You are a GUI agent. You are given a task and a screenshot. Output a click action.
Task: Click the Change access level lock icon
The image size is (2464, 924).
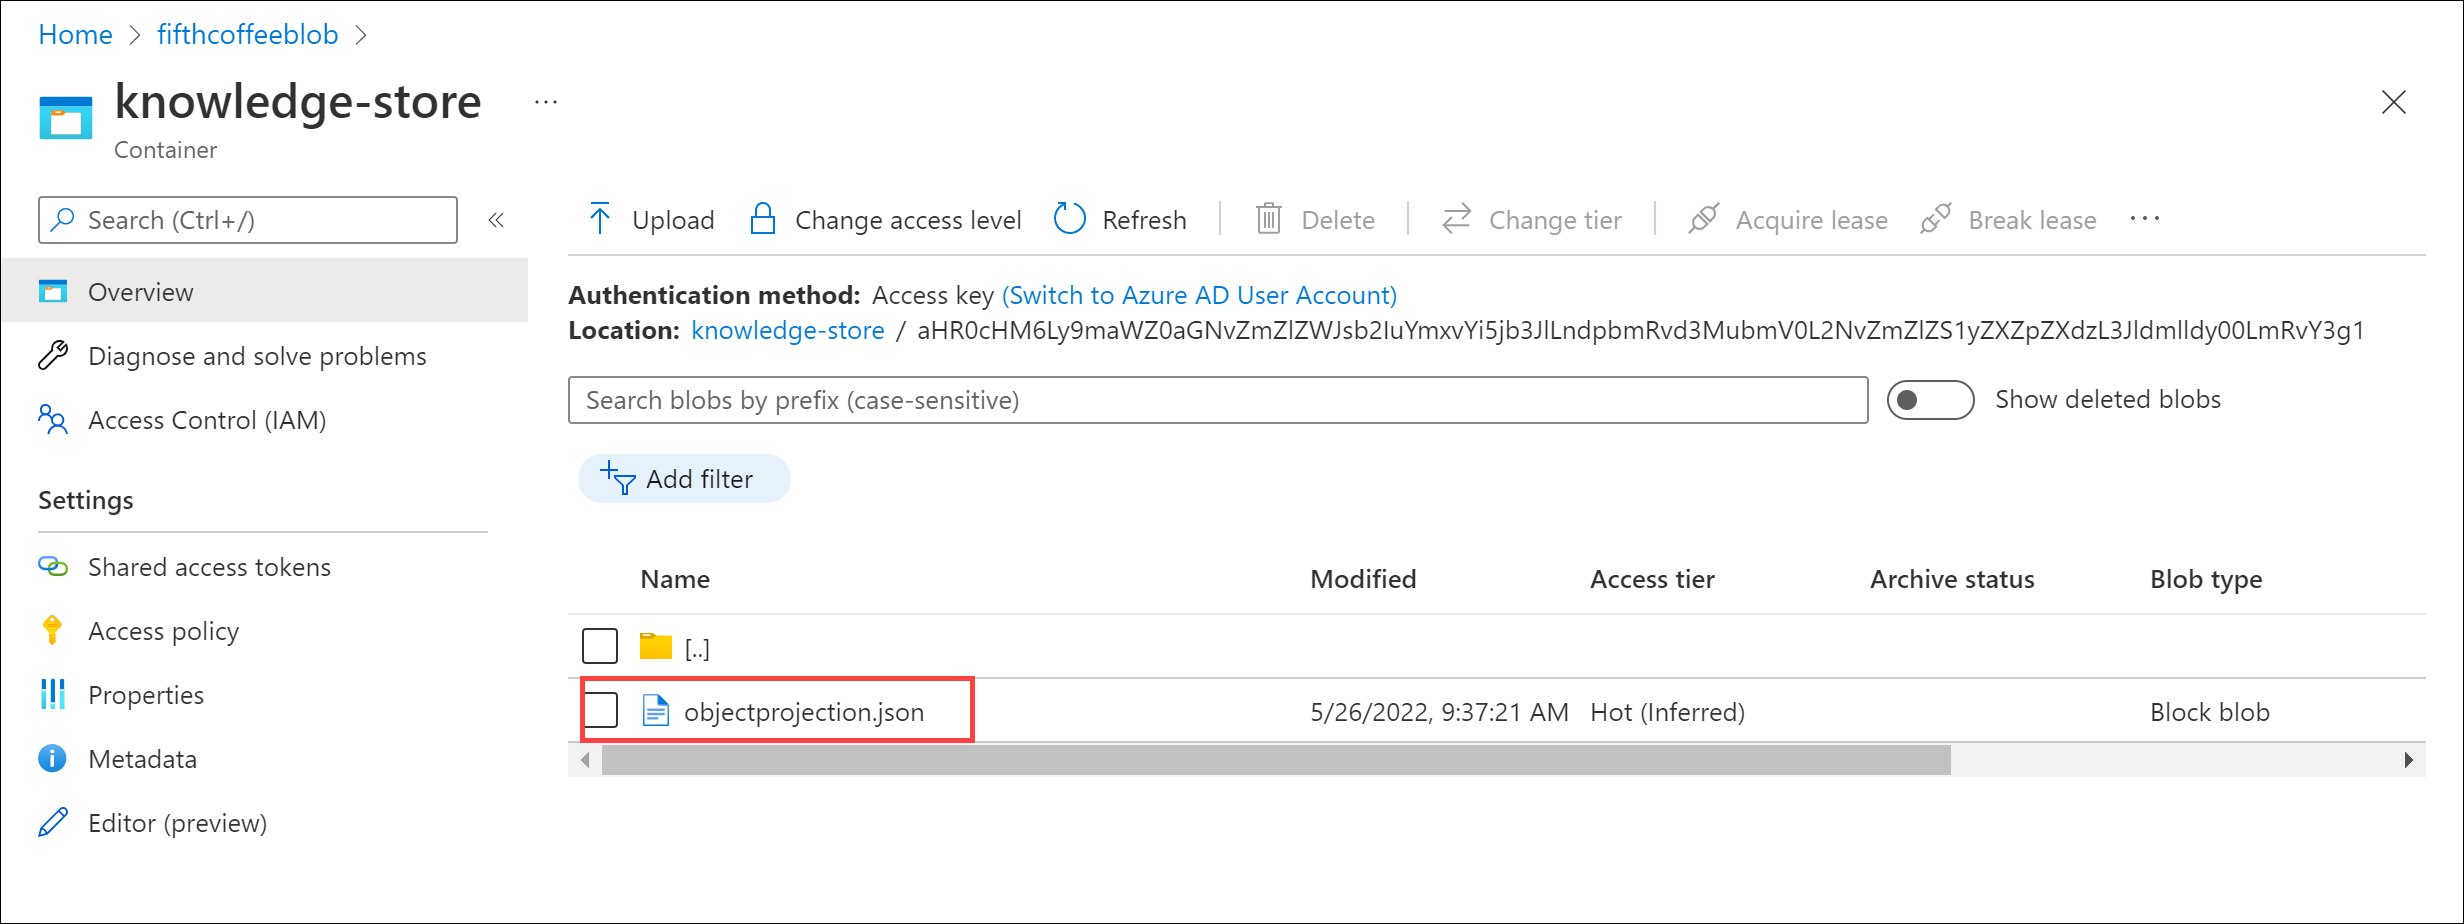[763, 219]
